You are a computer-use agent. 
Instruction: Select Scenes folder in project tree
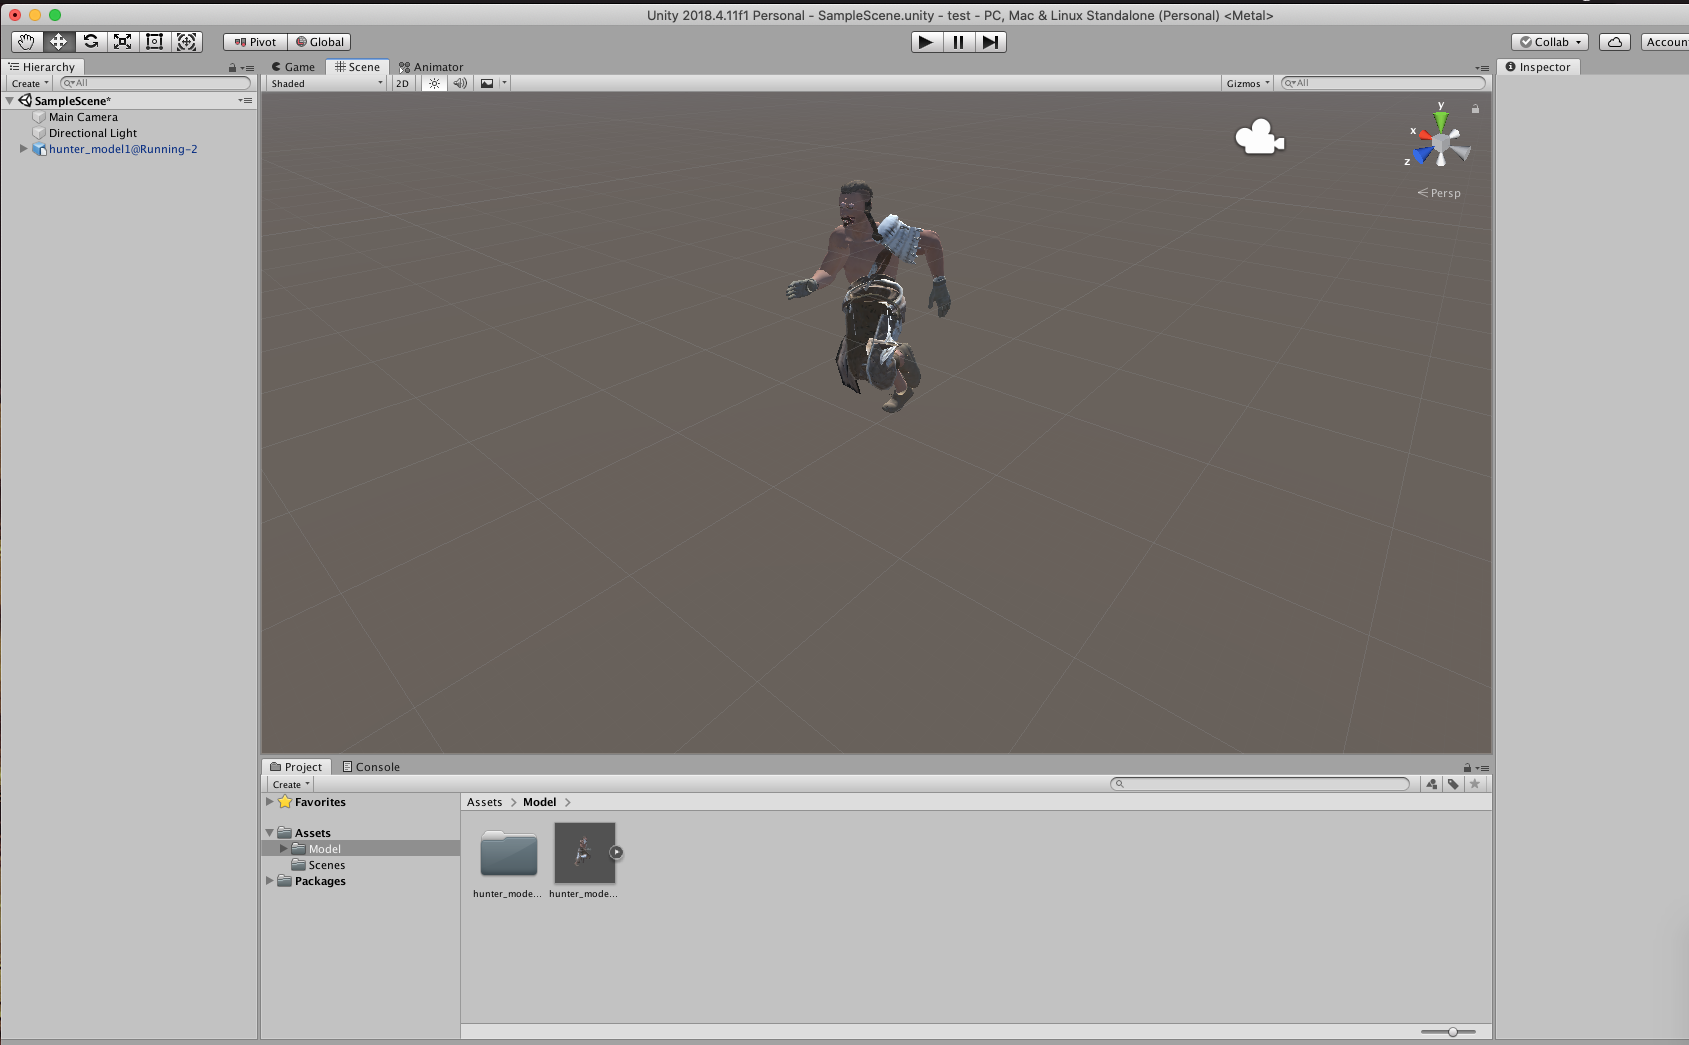(x=318, y=865)
